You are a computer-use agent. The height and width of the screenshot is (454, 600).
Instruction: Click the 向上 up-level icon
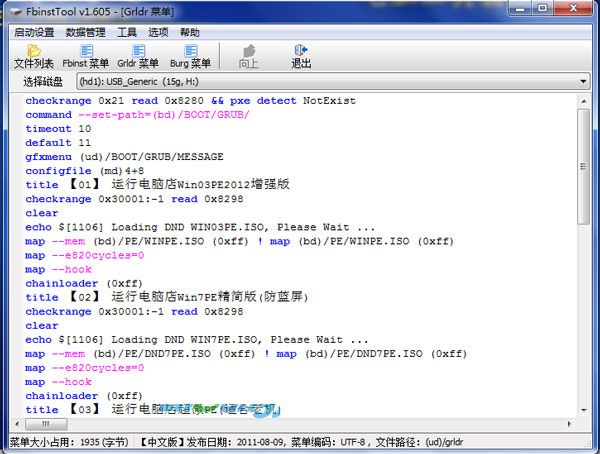click(x=248, y=50)
